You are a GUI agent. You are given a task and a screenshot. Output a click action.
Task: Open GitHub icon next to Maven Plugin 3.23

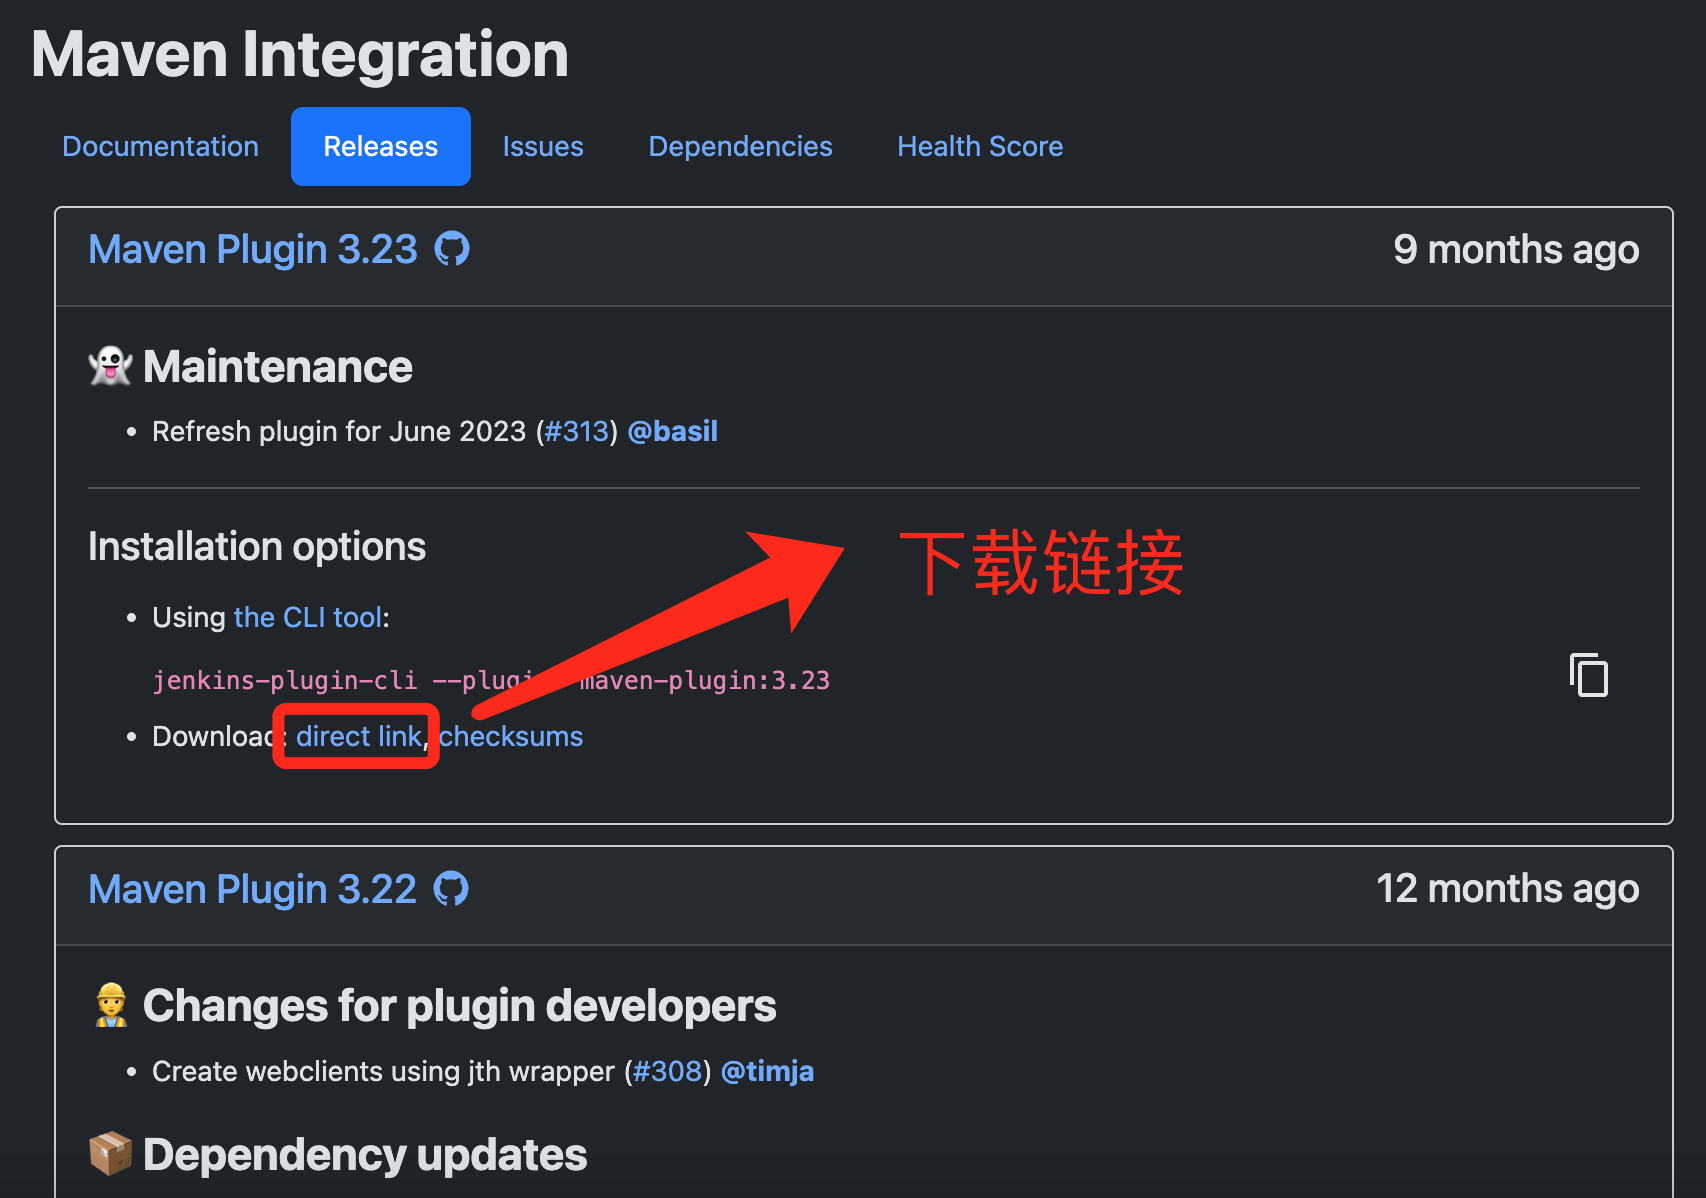(x=452, y=249)
